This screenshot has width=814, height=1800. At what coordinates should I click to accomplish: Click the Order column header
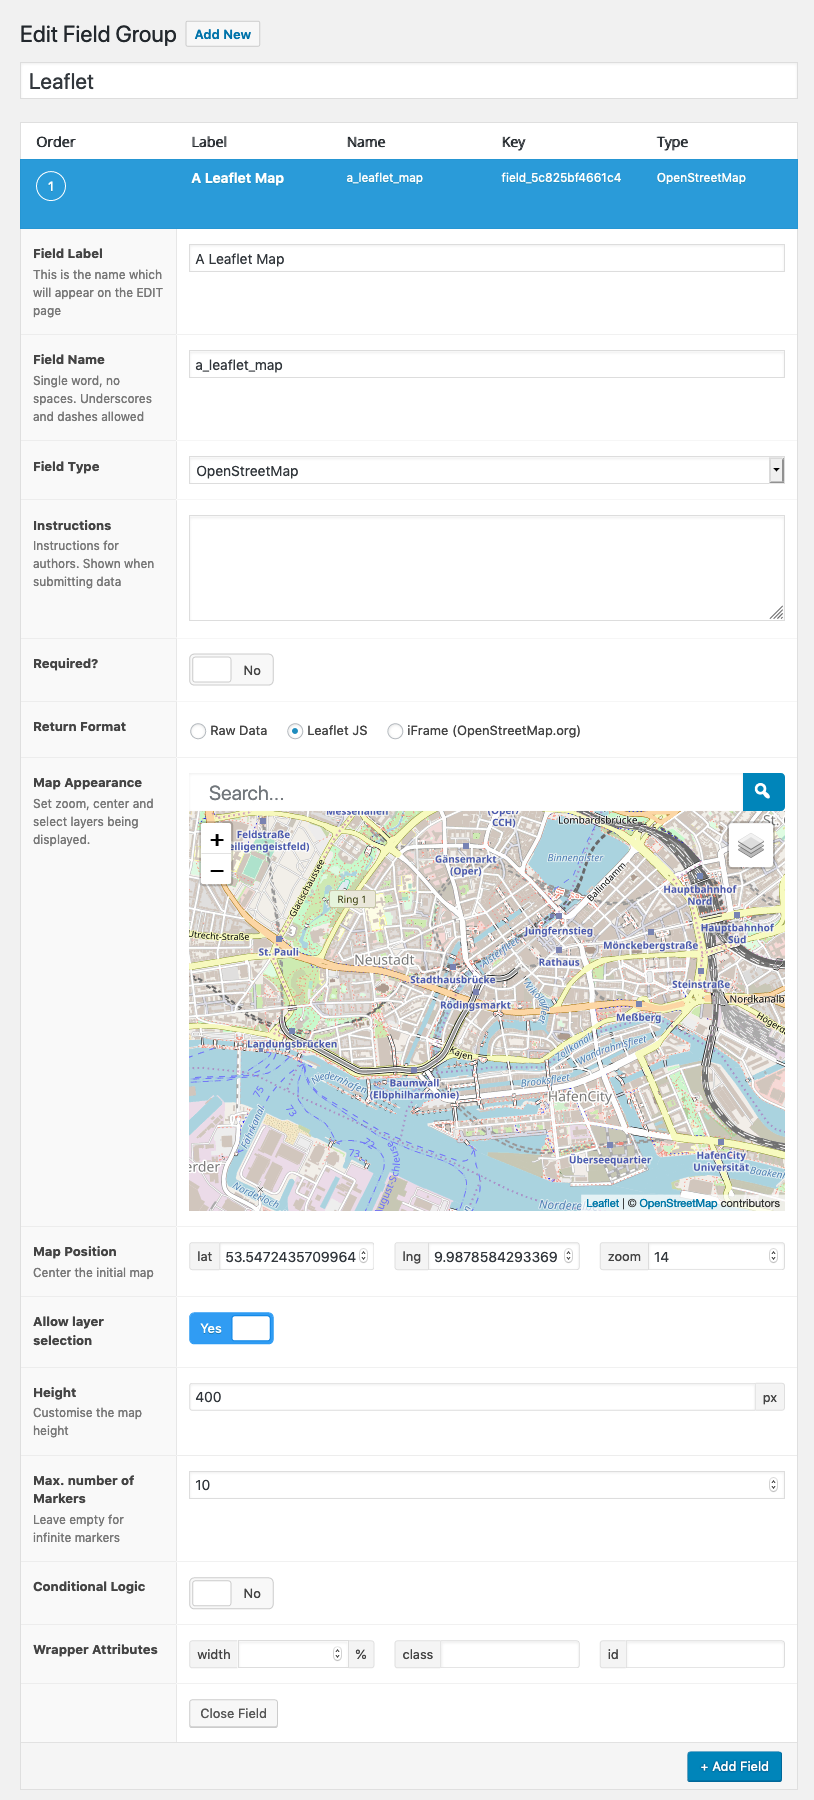[x=56, y=142]
